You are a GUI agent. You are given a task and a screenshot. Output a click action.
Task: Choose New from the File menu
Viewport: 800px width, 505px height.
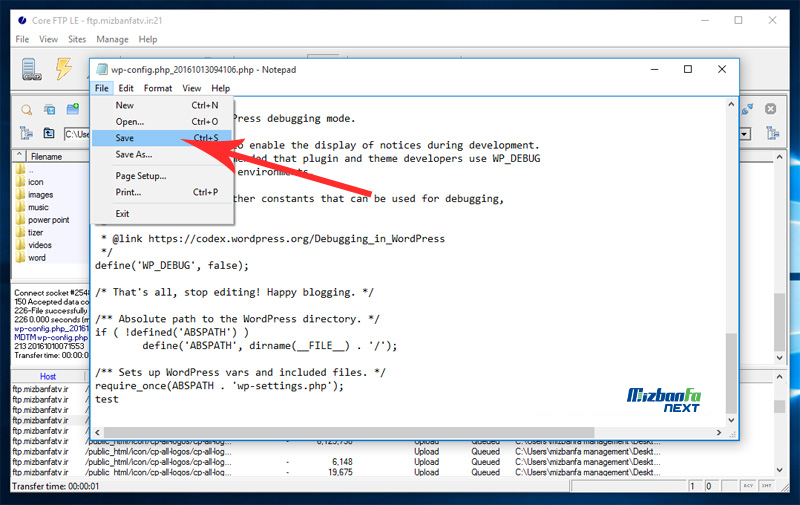[162, 105]
